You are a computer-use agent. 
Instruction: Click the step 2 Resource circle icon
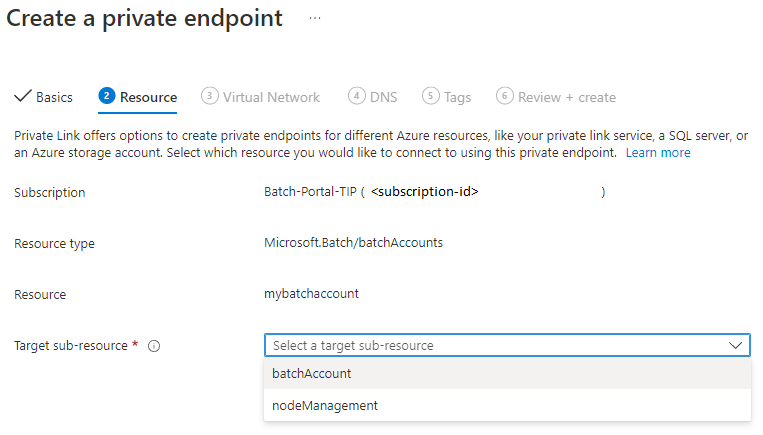tap(107, 96)
